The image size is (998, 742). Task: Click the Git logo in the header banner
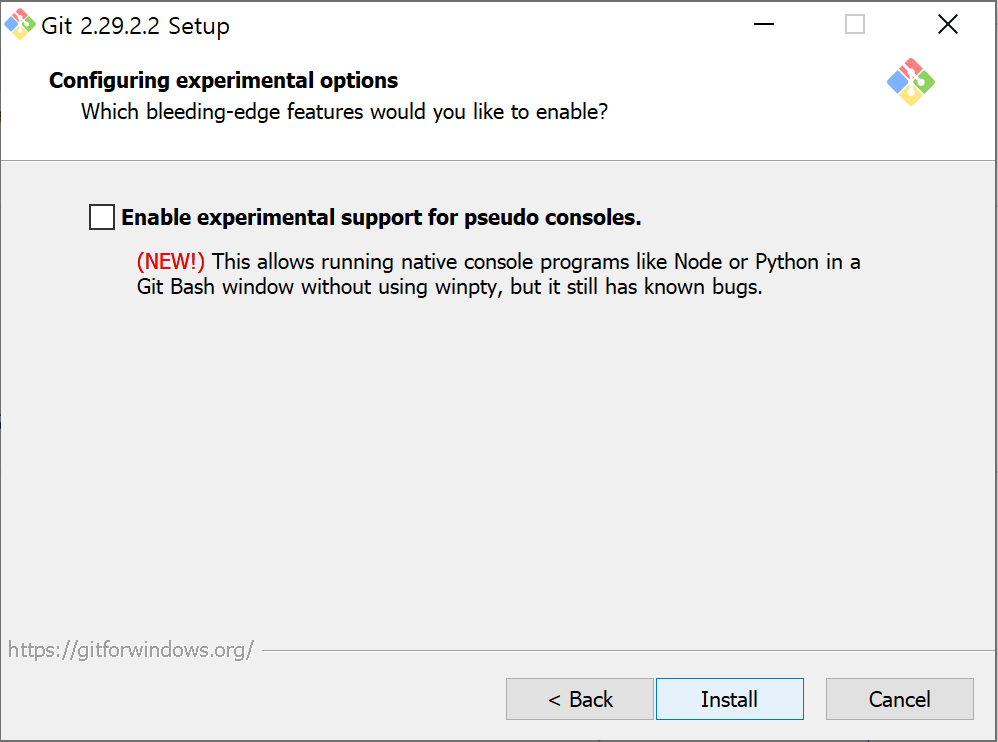tap(911, 82)
